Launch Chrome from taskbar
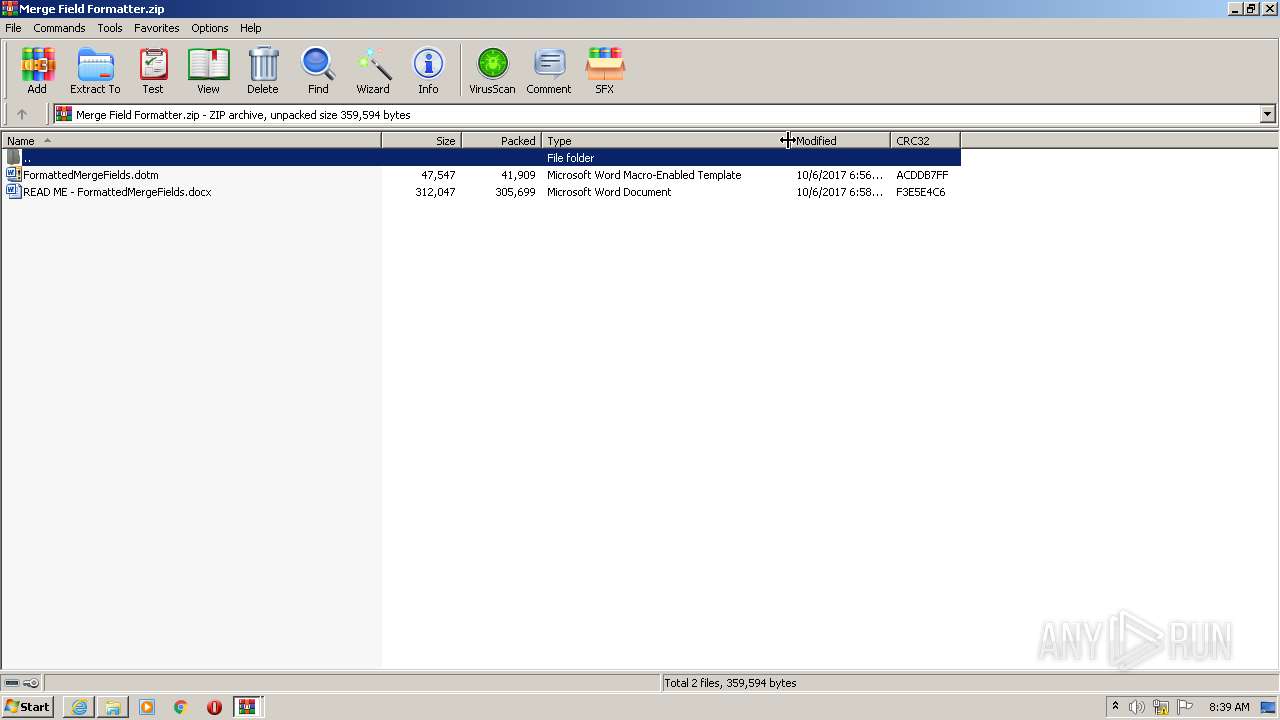Screen dimensions: 1280x720 (x=181, y=707)
